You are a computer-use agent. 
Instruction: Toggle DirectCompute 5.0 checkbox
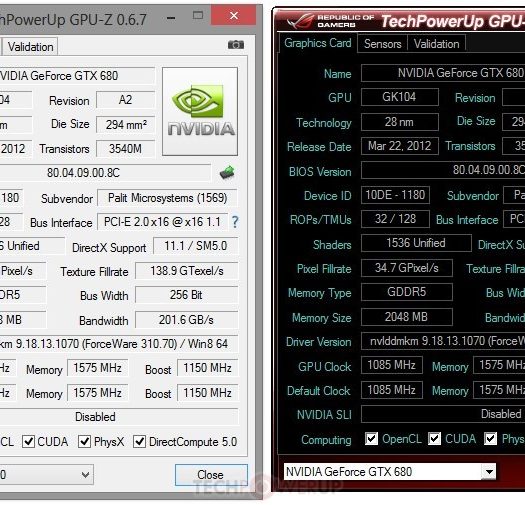(139, 441)
